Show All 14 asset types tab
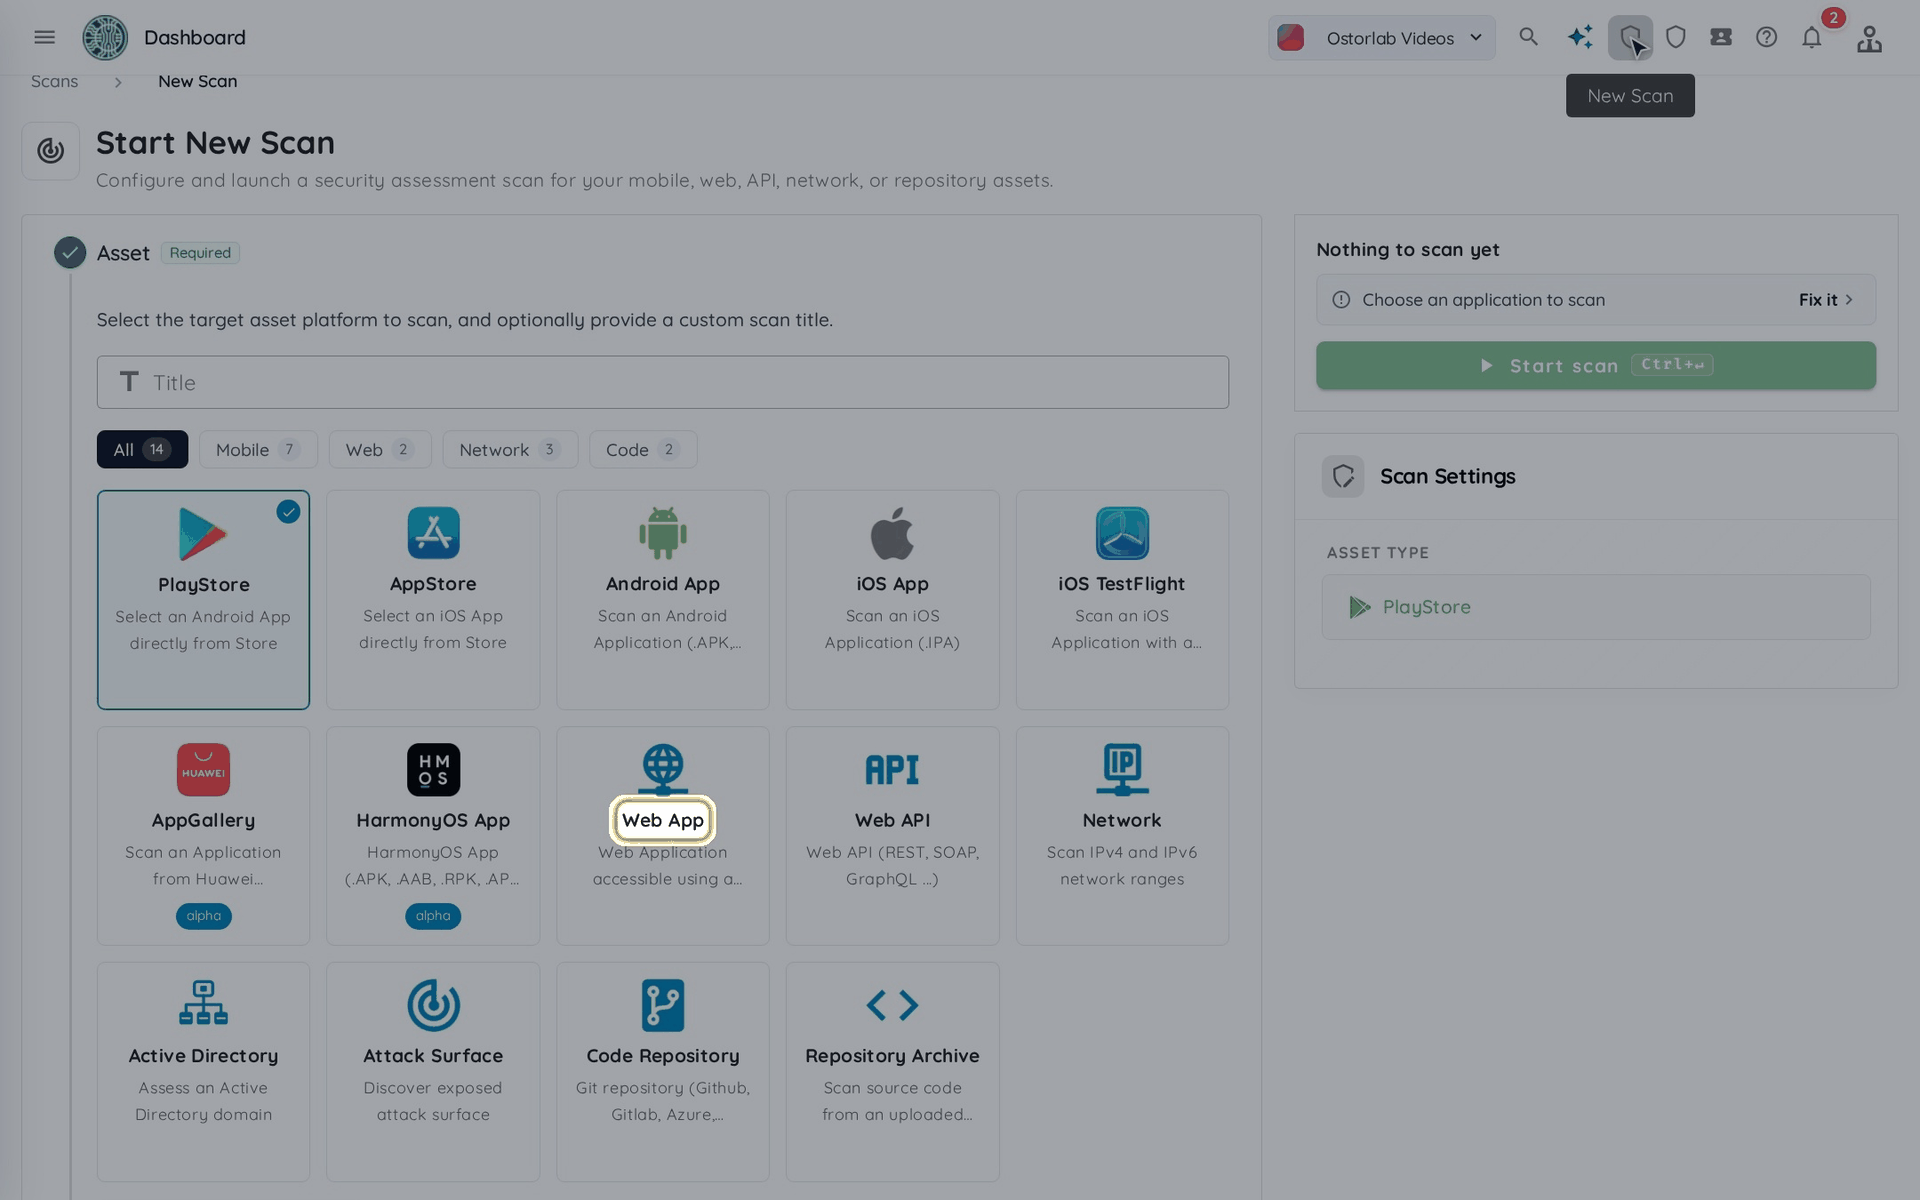The image size is (1920, 1200). (142, 449)
